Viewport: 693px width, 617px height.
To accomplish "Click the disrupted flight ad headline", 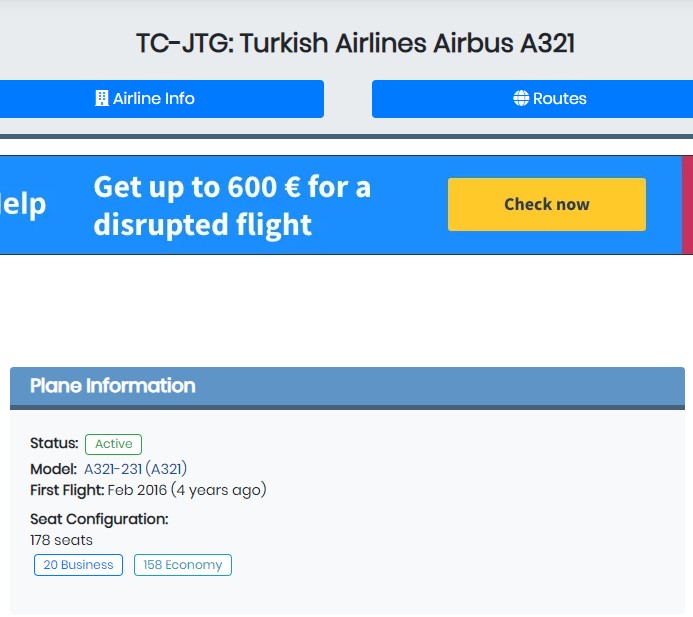I will click(232, 206).
